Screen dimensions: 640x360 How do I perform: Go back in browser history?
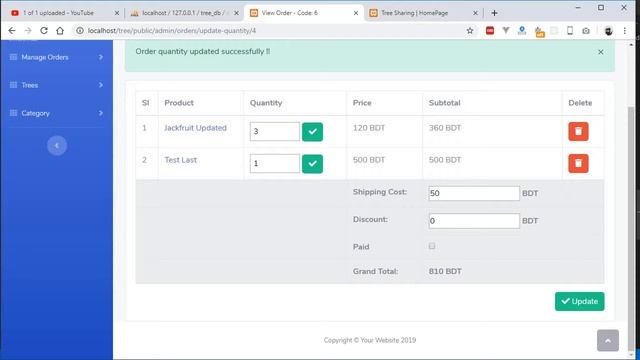[x=12, y=31]
